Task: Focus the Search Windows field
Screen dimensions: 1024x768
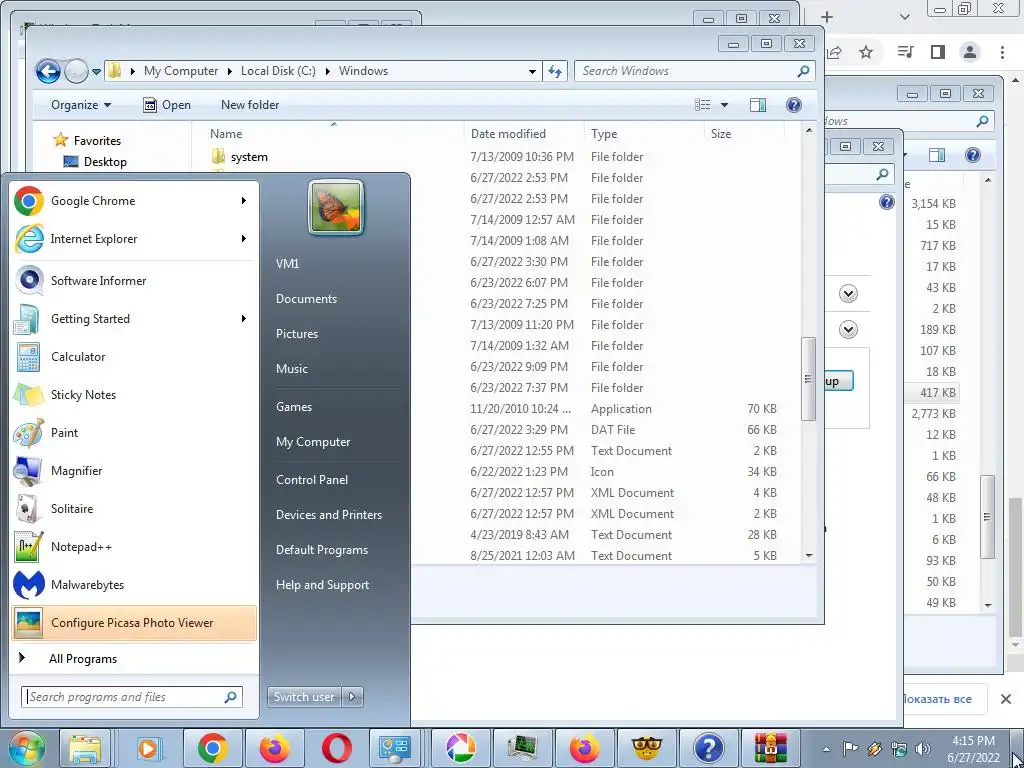Action: click(x=694, y=71)
